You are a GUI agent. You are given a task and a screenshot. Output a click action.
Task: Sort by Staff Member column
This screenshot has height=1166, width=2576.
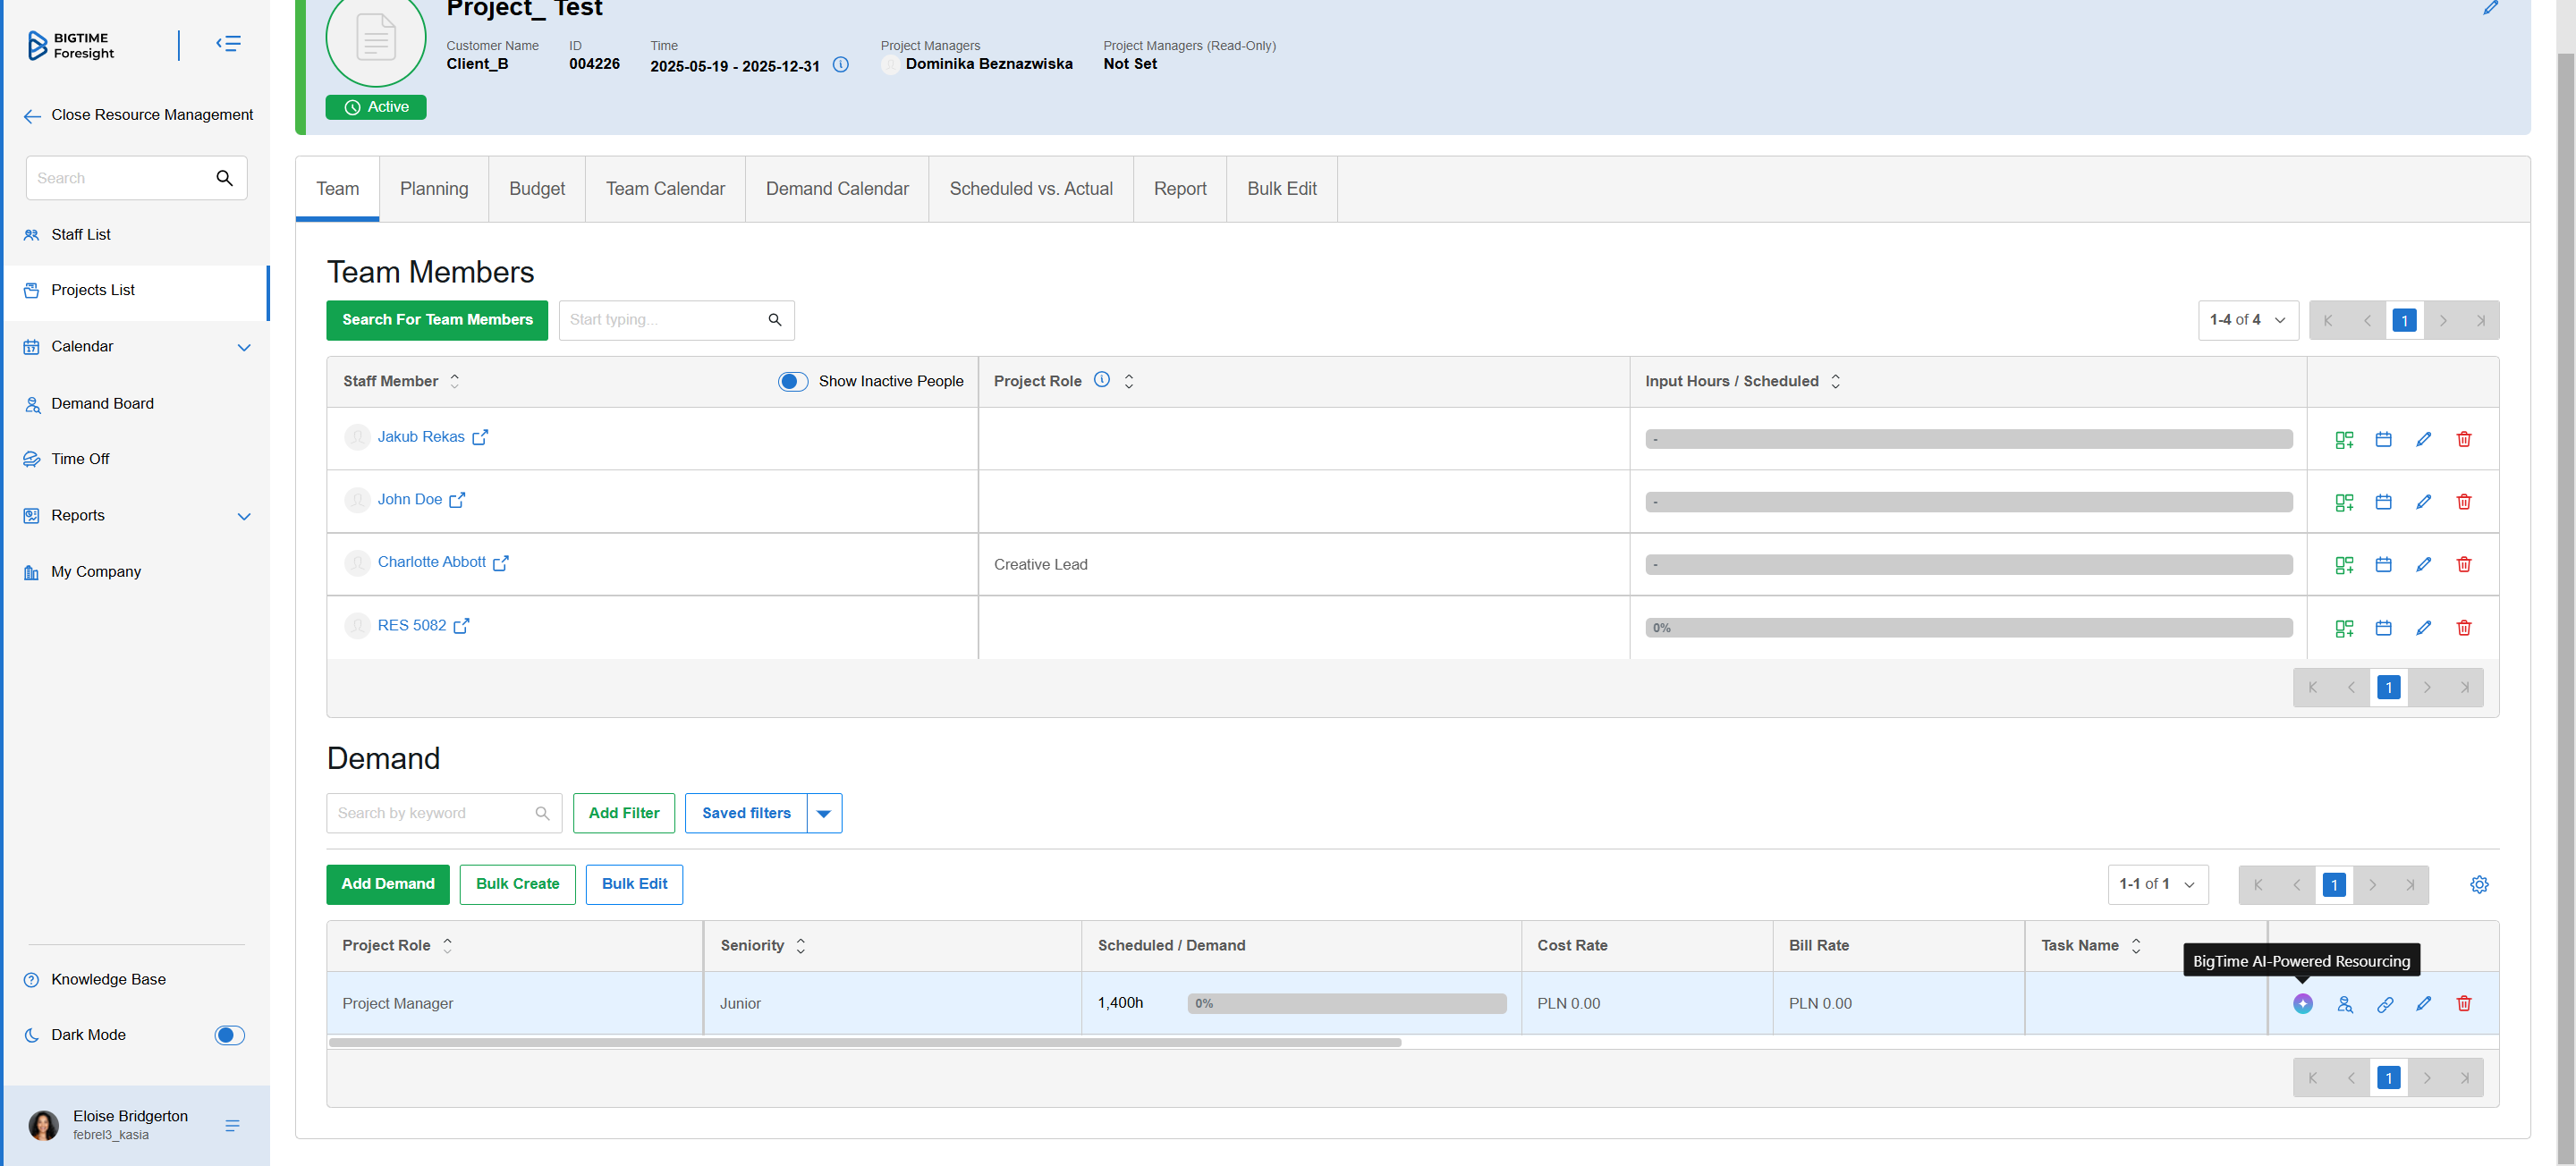(455, 381)
